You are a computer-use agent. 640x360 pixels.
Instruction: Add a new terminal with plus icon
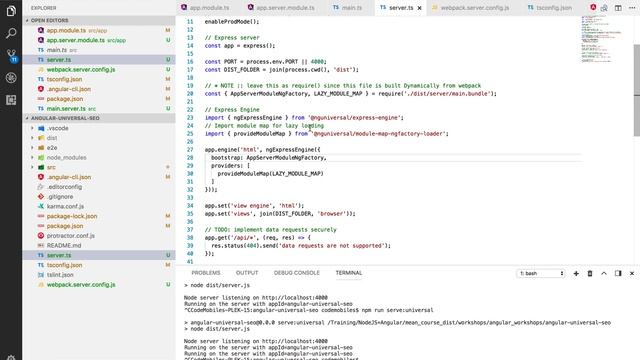click(576, 273)
